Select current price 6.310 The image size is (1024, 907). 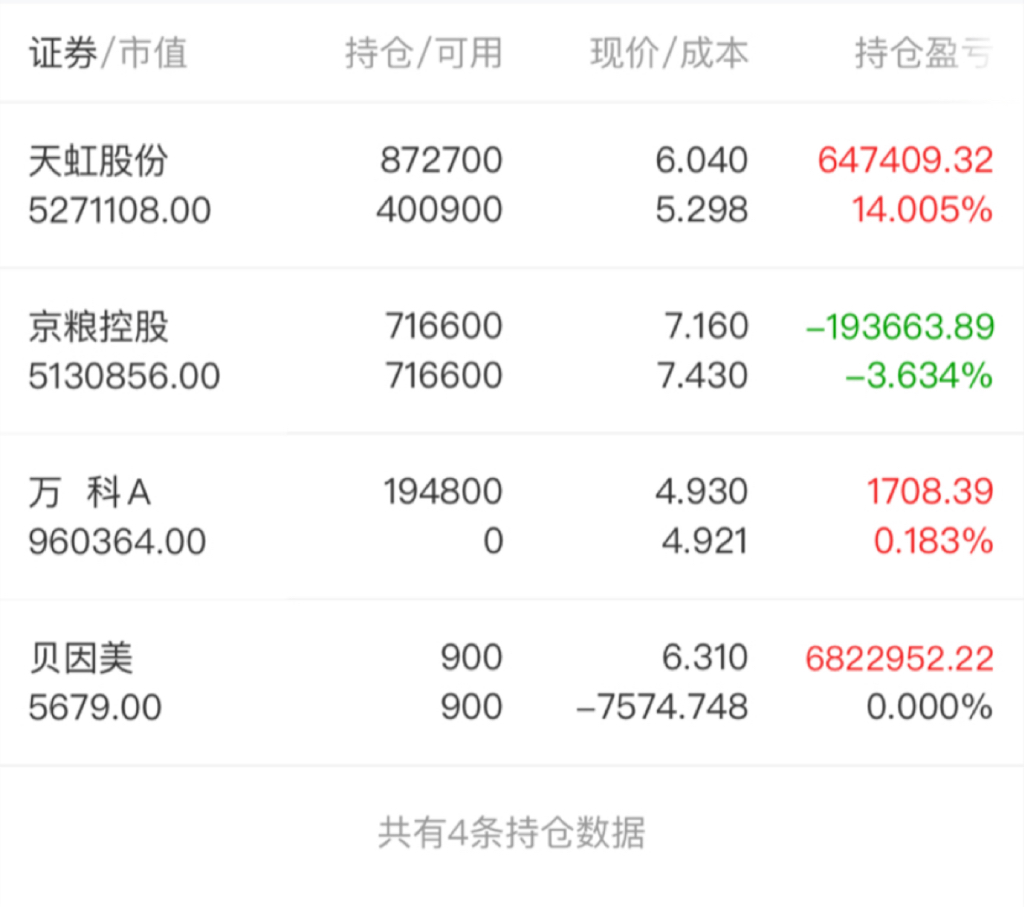(x=705, y=657)
